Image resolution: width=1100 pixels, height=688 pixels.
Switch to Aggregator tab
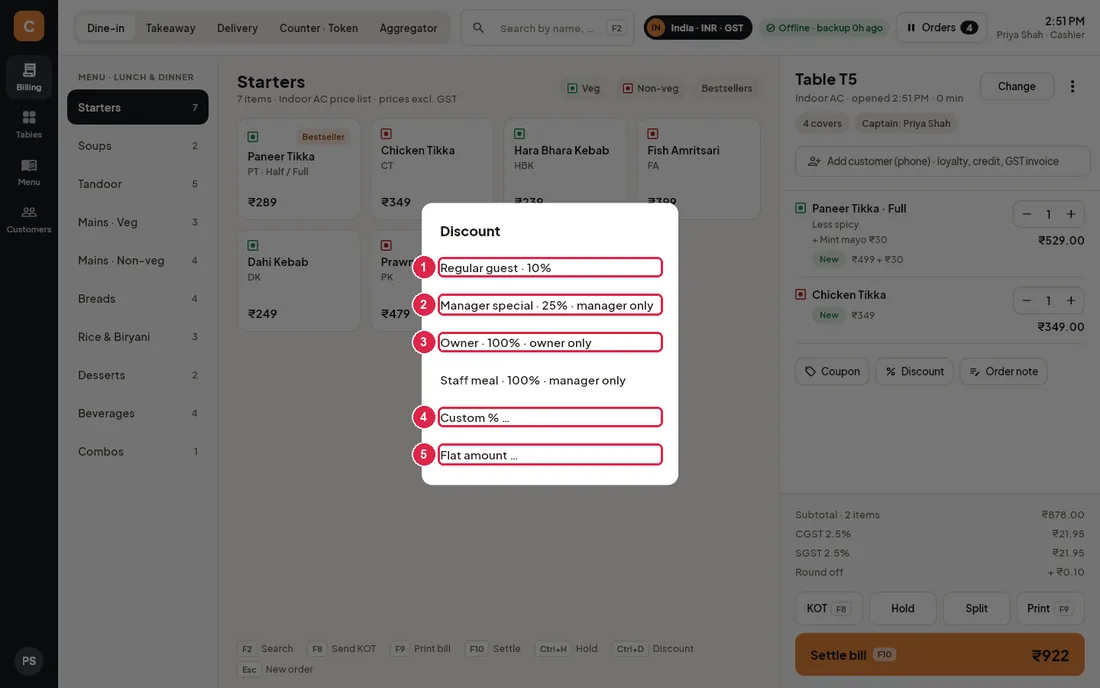coord(408,28)
